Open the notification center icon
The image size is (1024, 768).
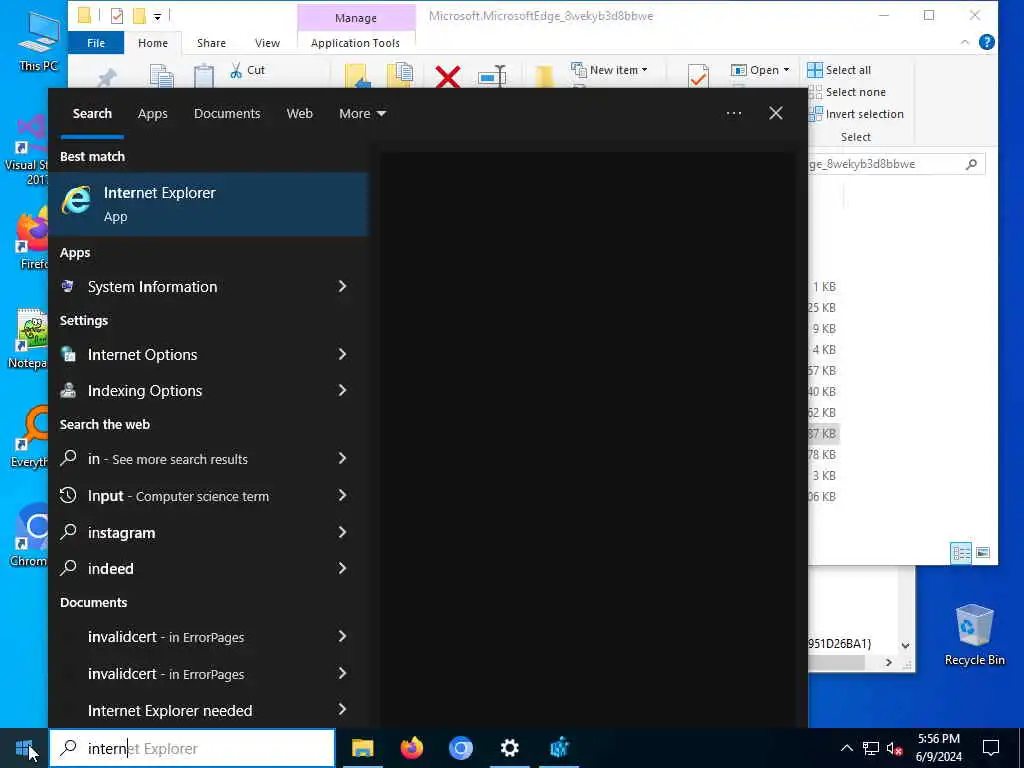tap(991, 748)
